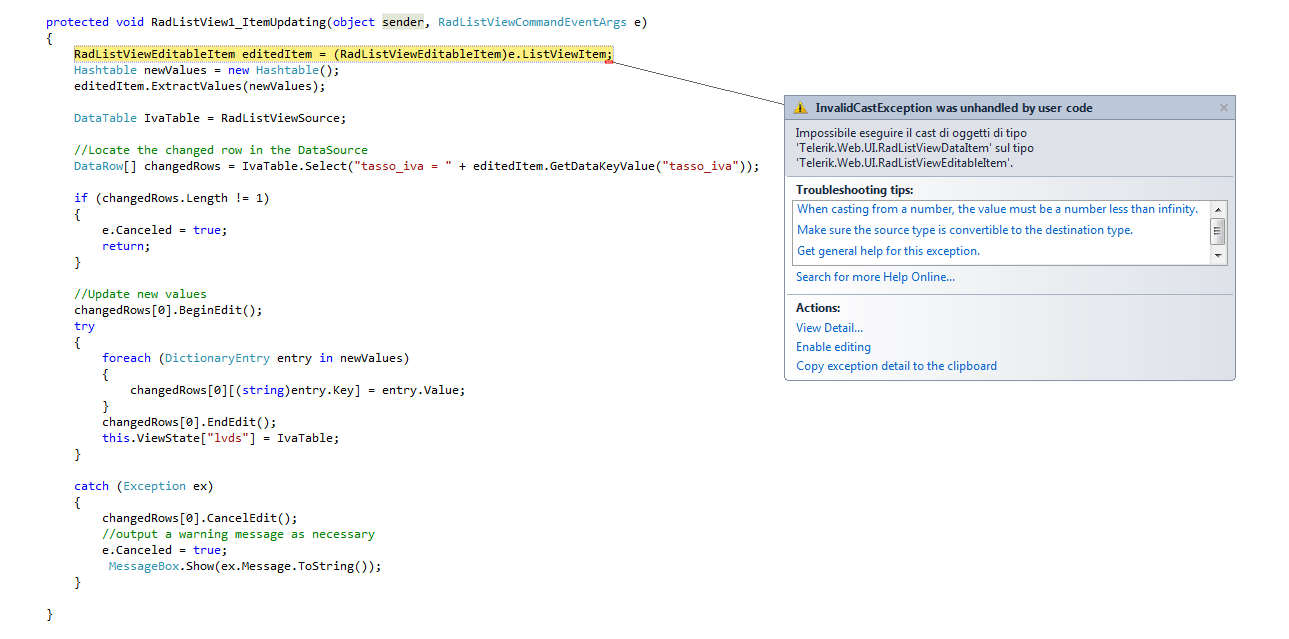Click the foreach DictionaryEntry statement
Viewport: 1289px width, 639px height.
coord(255,358)
